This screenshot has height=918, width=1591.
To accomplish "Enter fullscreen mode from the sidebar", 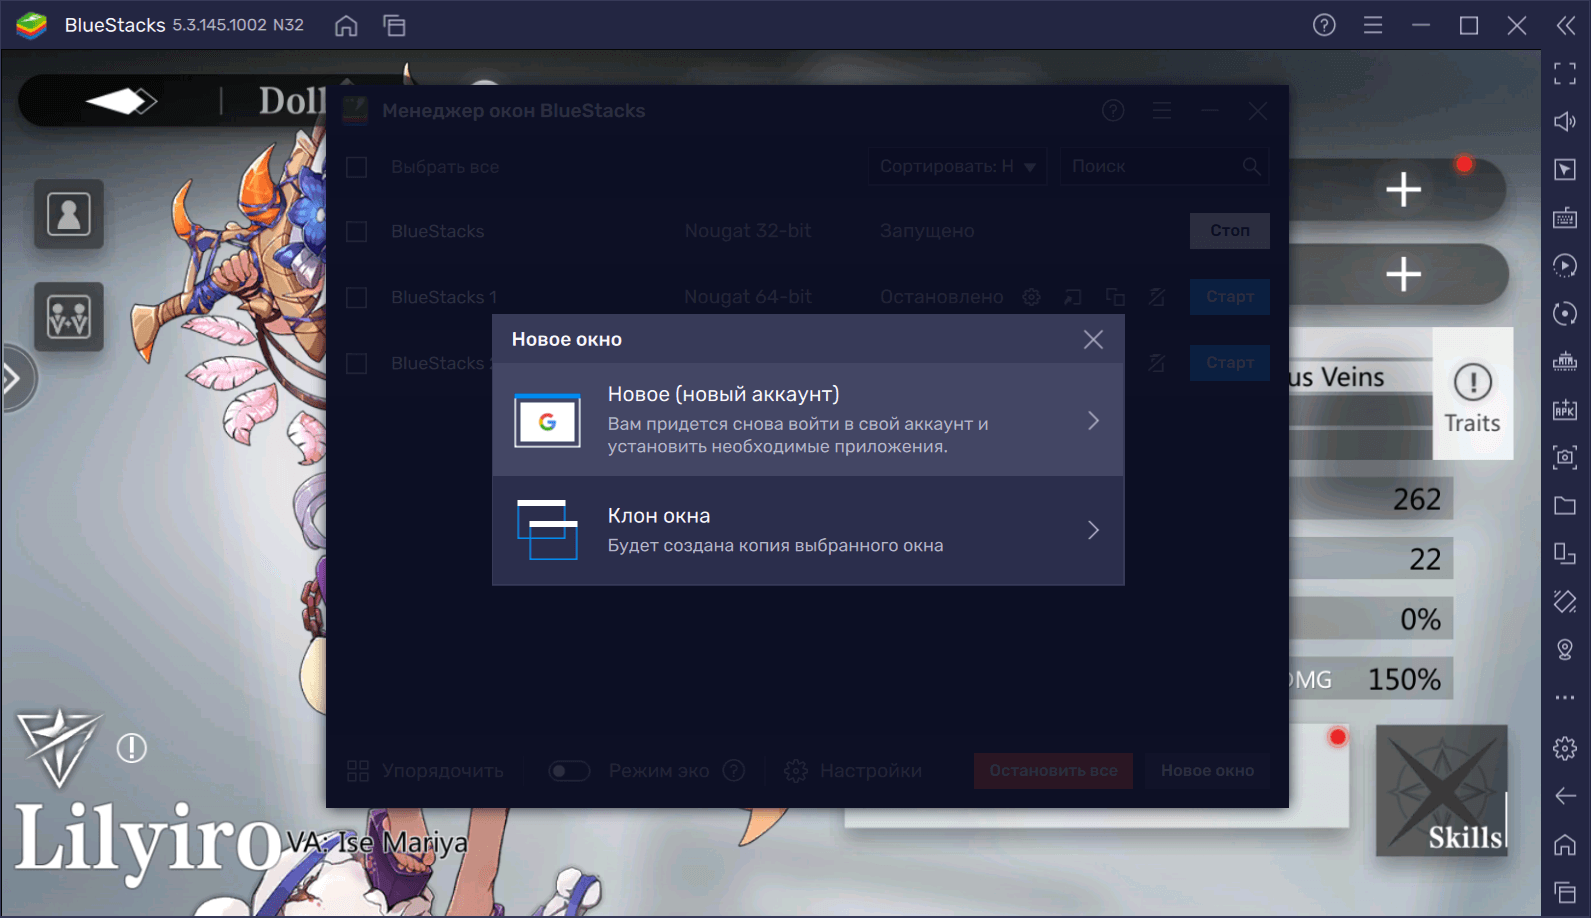I will (1565, 73).
